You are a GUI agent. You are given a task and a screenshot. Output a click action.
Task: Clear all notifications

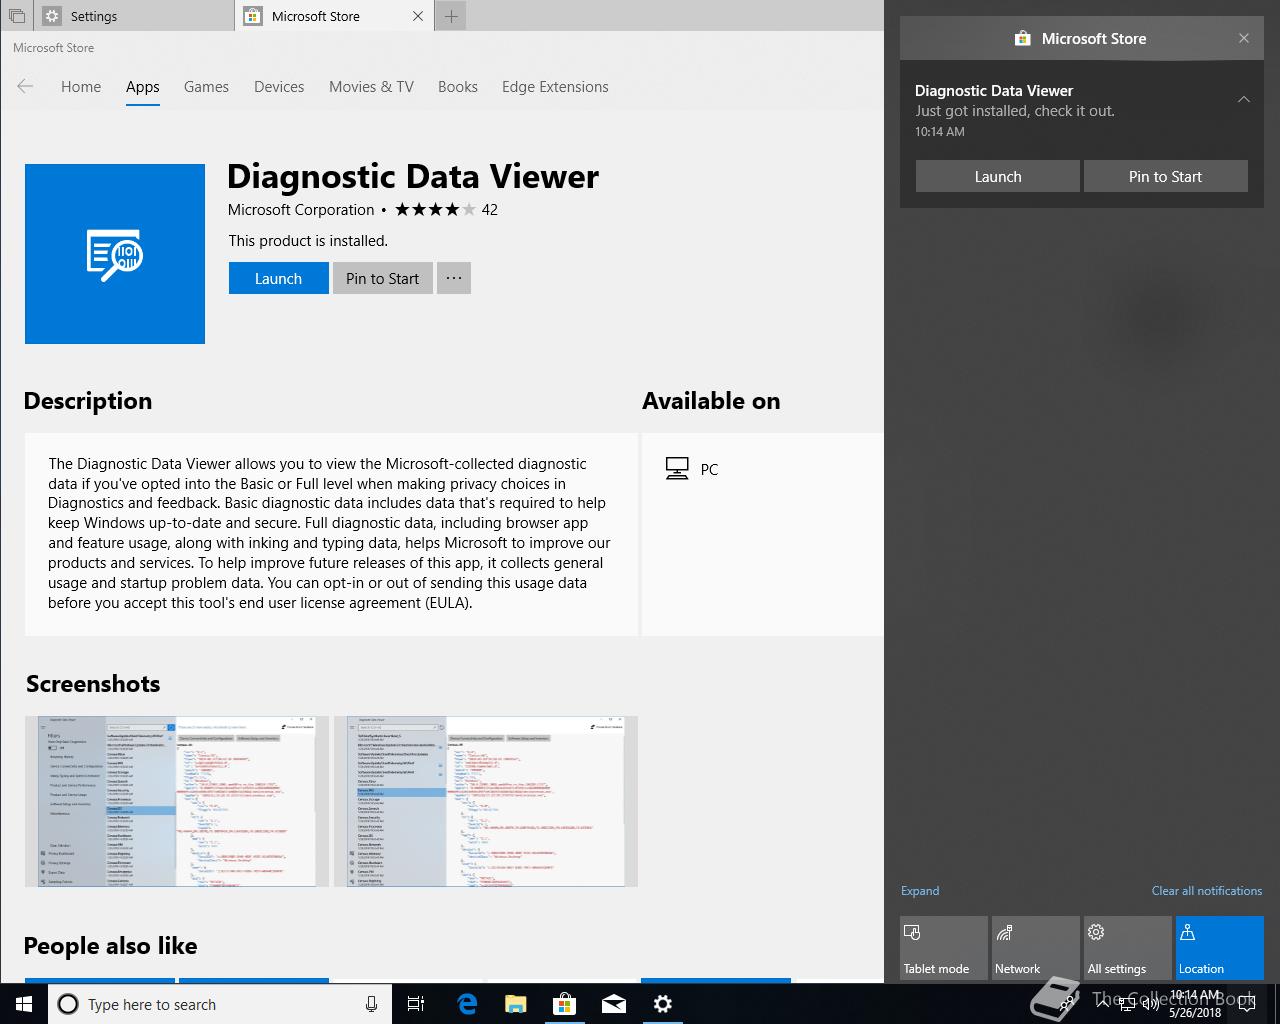[x=1207, y=891]
